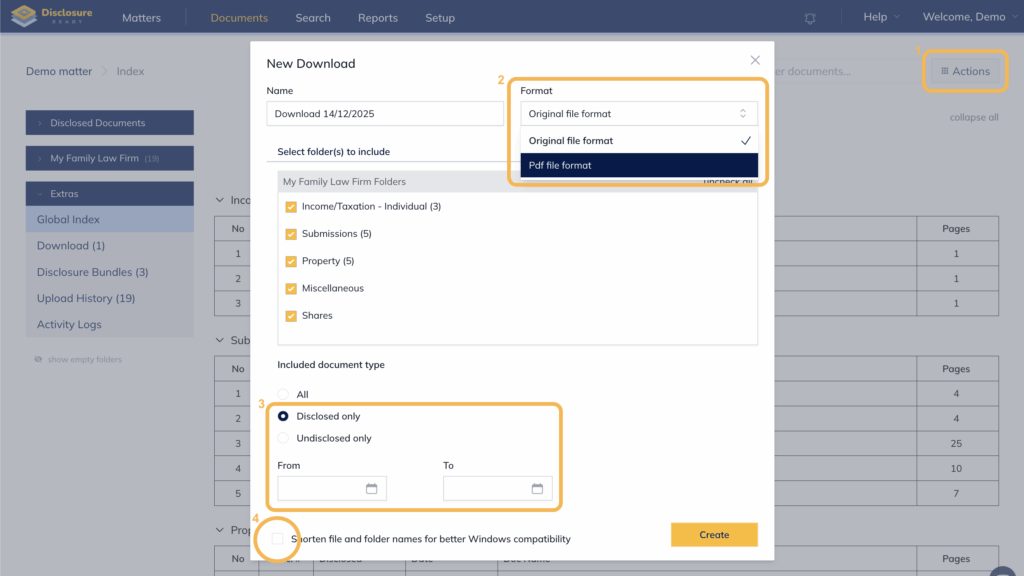This screenshot has width=1024, height=576.
Task: Expand the Disclosed Documents section
Action: click(109, 123)
